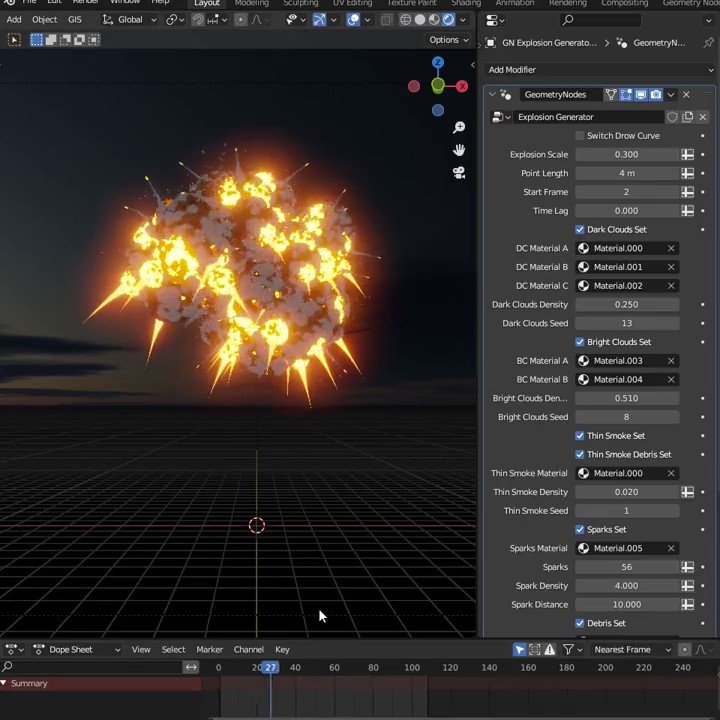Open Dope Sheet mode dropdown
This screenshot has height=720, width=720.
(77, 649)
